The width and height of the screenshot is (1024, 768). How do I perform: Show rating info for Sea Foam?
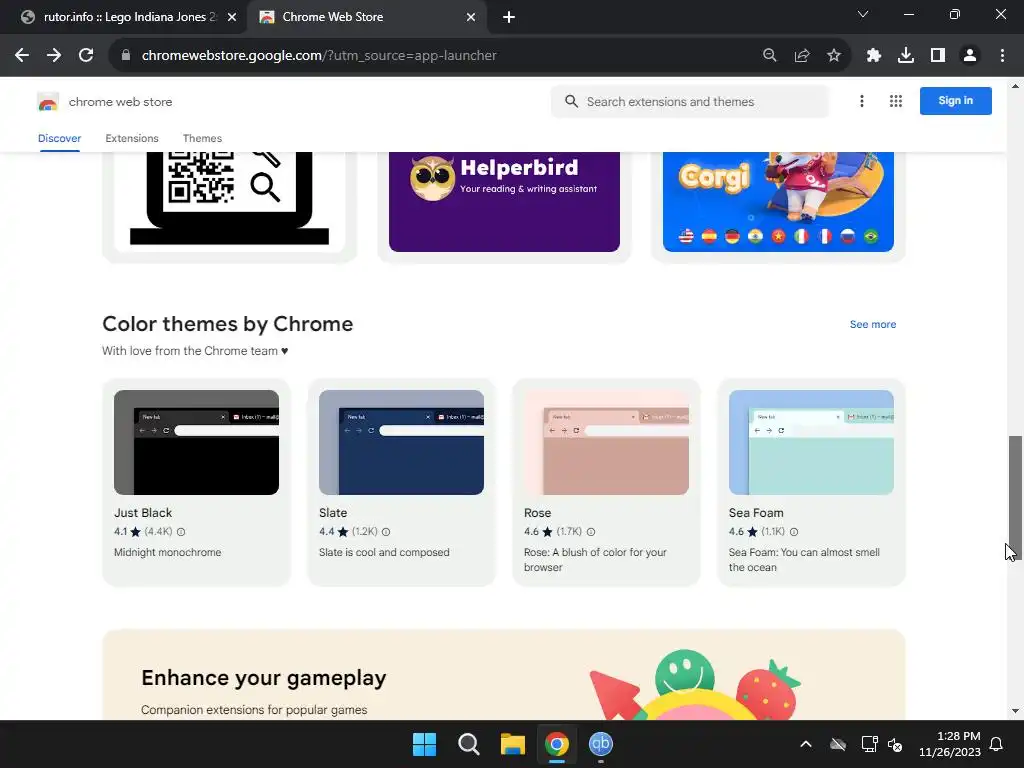point(794,532)
